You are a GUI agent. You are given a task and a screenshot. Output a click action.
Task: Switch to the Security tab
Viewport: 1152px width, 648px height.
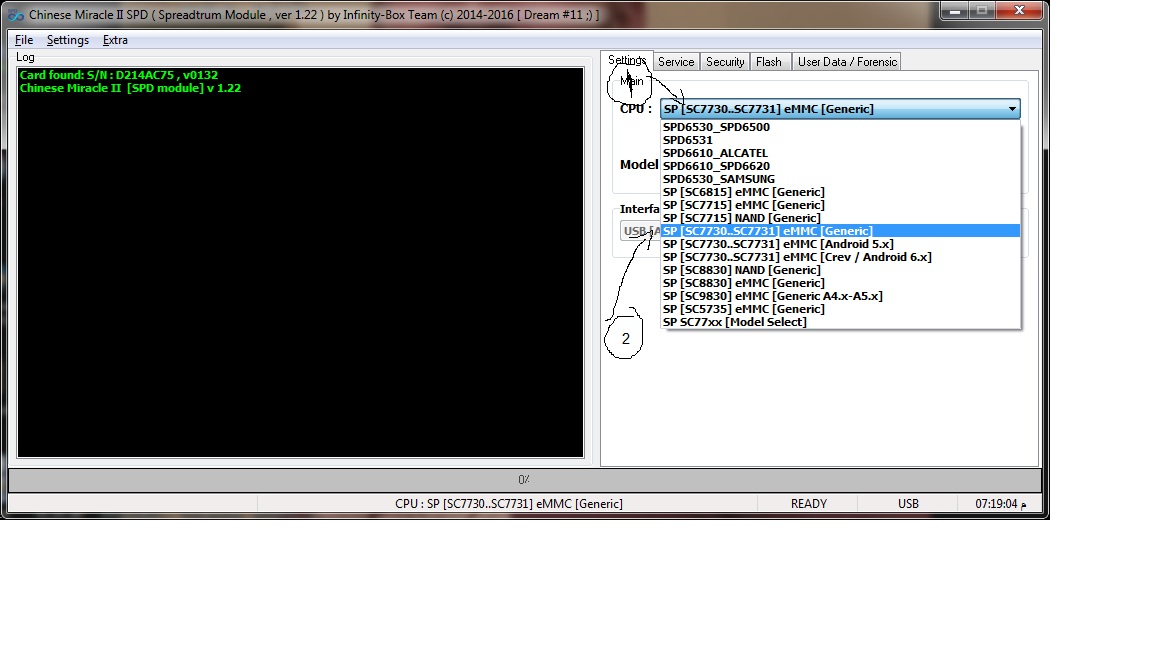pos(725,62)
